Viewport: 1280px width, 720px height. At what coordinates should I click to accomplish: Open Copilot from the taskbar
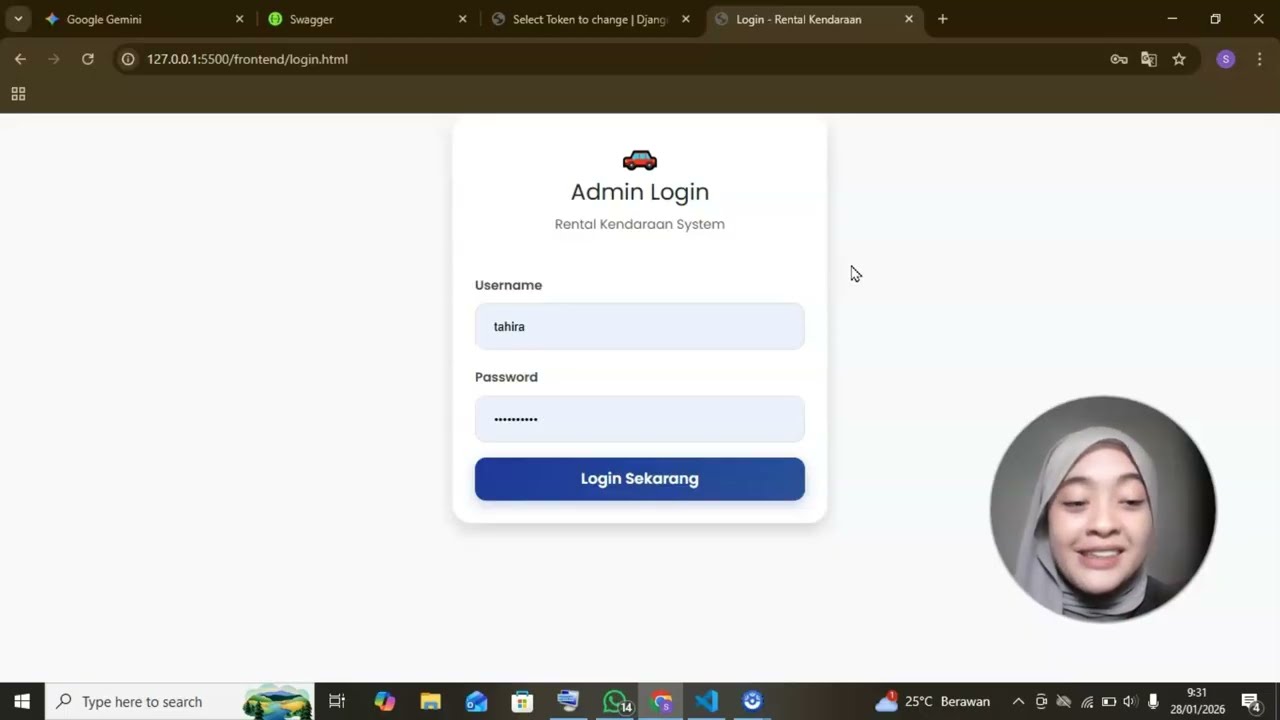click(385, 701)
